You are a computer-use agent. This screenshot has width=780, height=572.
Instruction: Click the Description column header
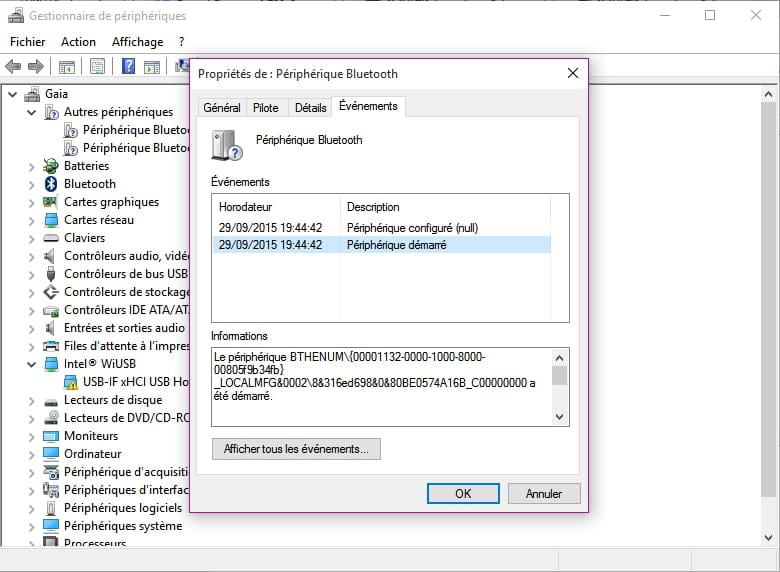pos(446,207)
